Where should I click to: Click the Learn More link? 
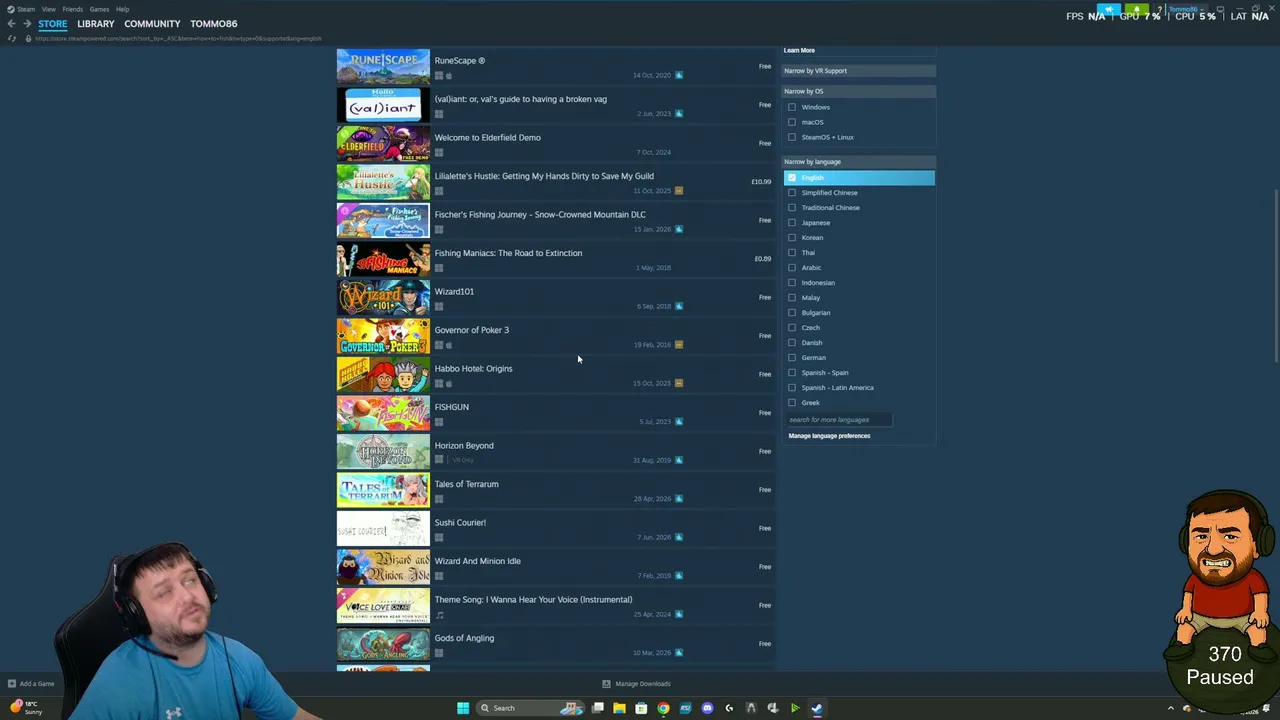(x=799, y=50)
